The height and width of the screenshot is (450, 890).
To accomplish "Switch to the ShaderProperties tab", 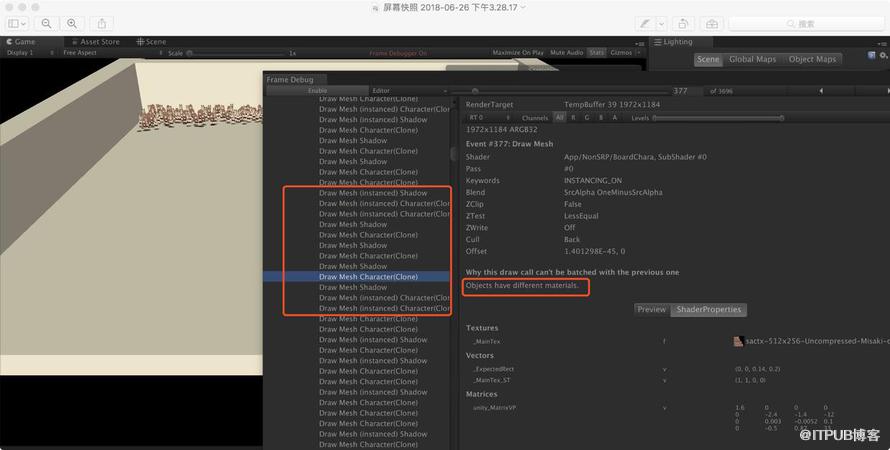I will click(x=708, y=310).
